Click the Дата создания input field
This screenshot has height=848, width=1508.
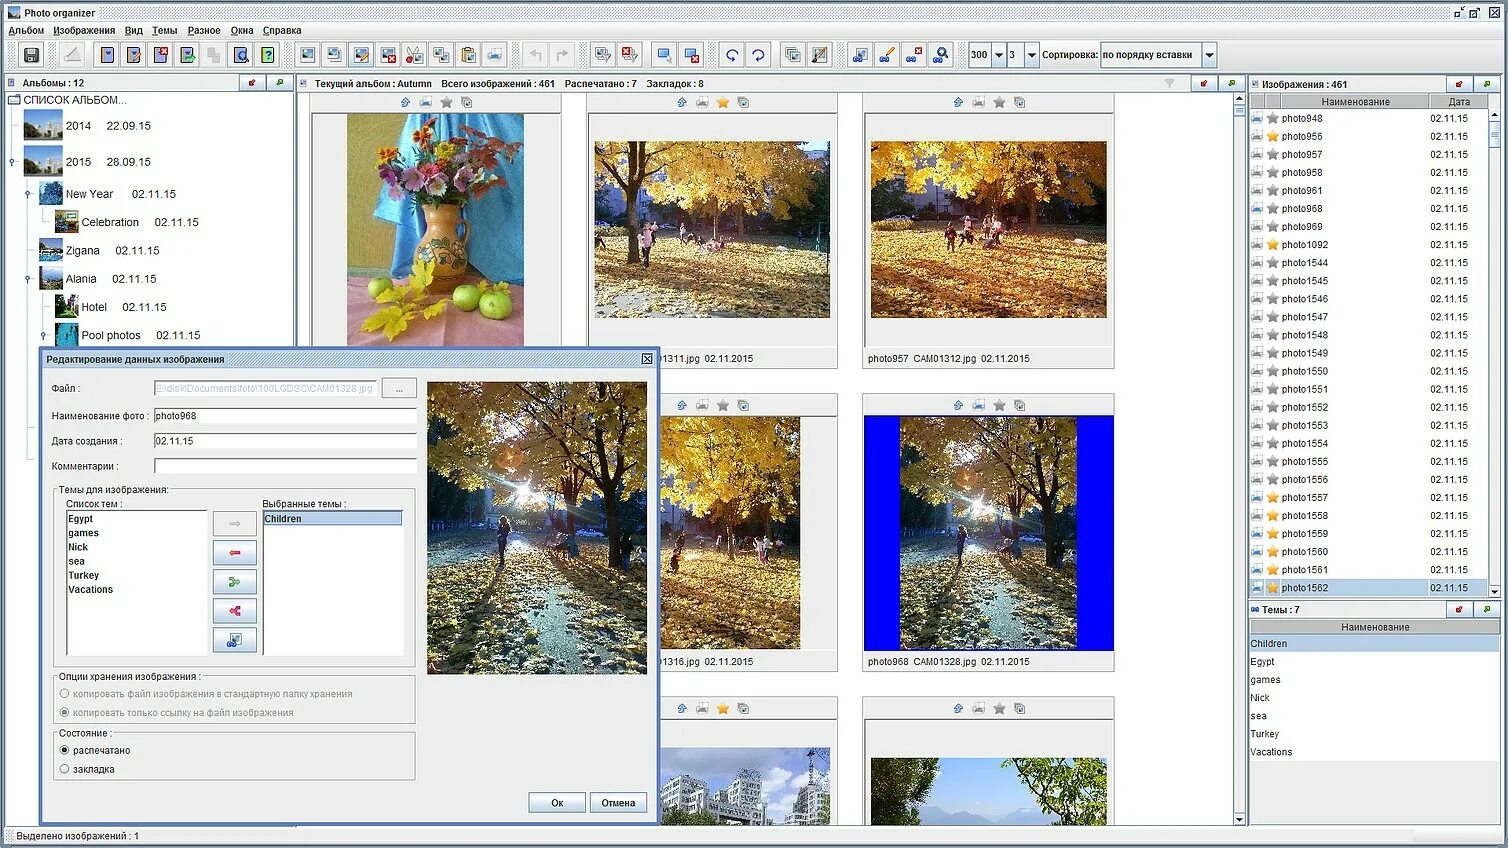[x=285, y=441]
